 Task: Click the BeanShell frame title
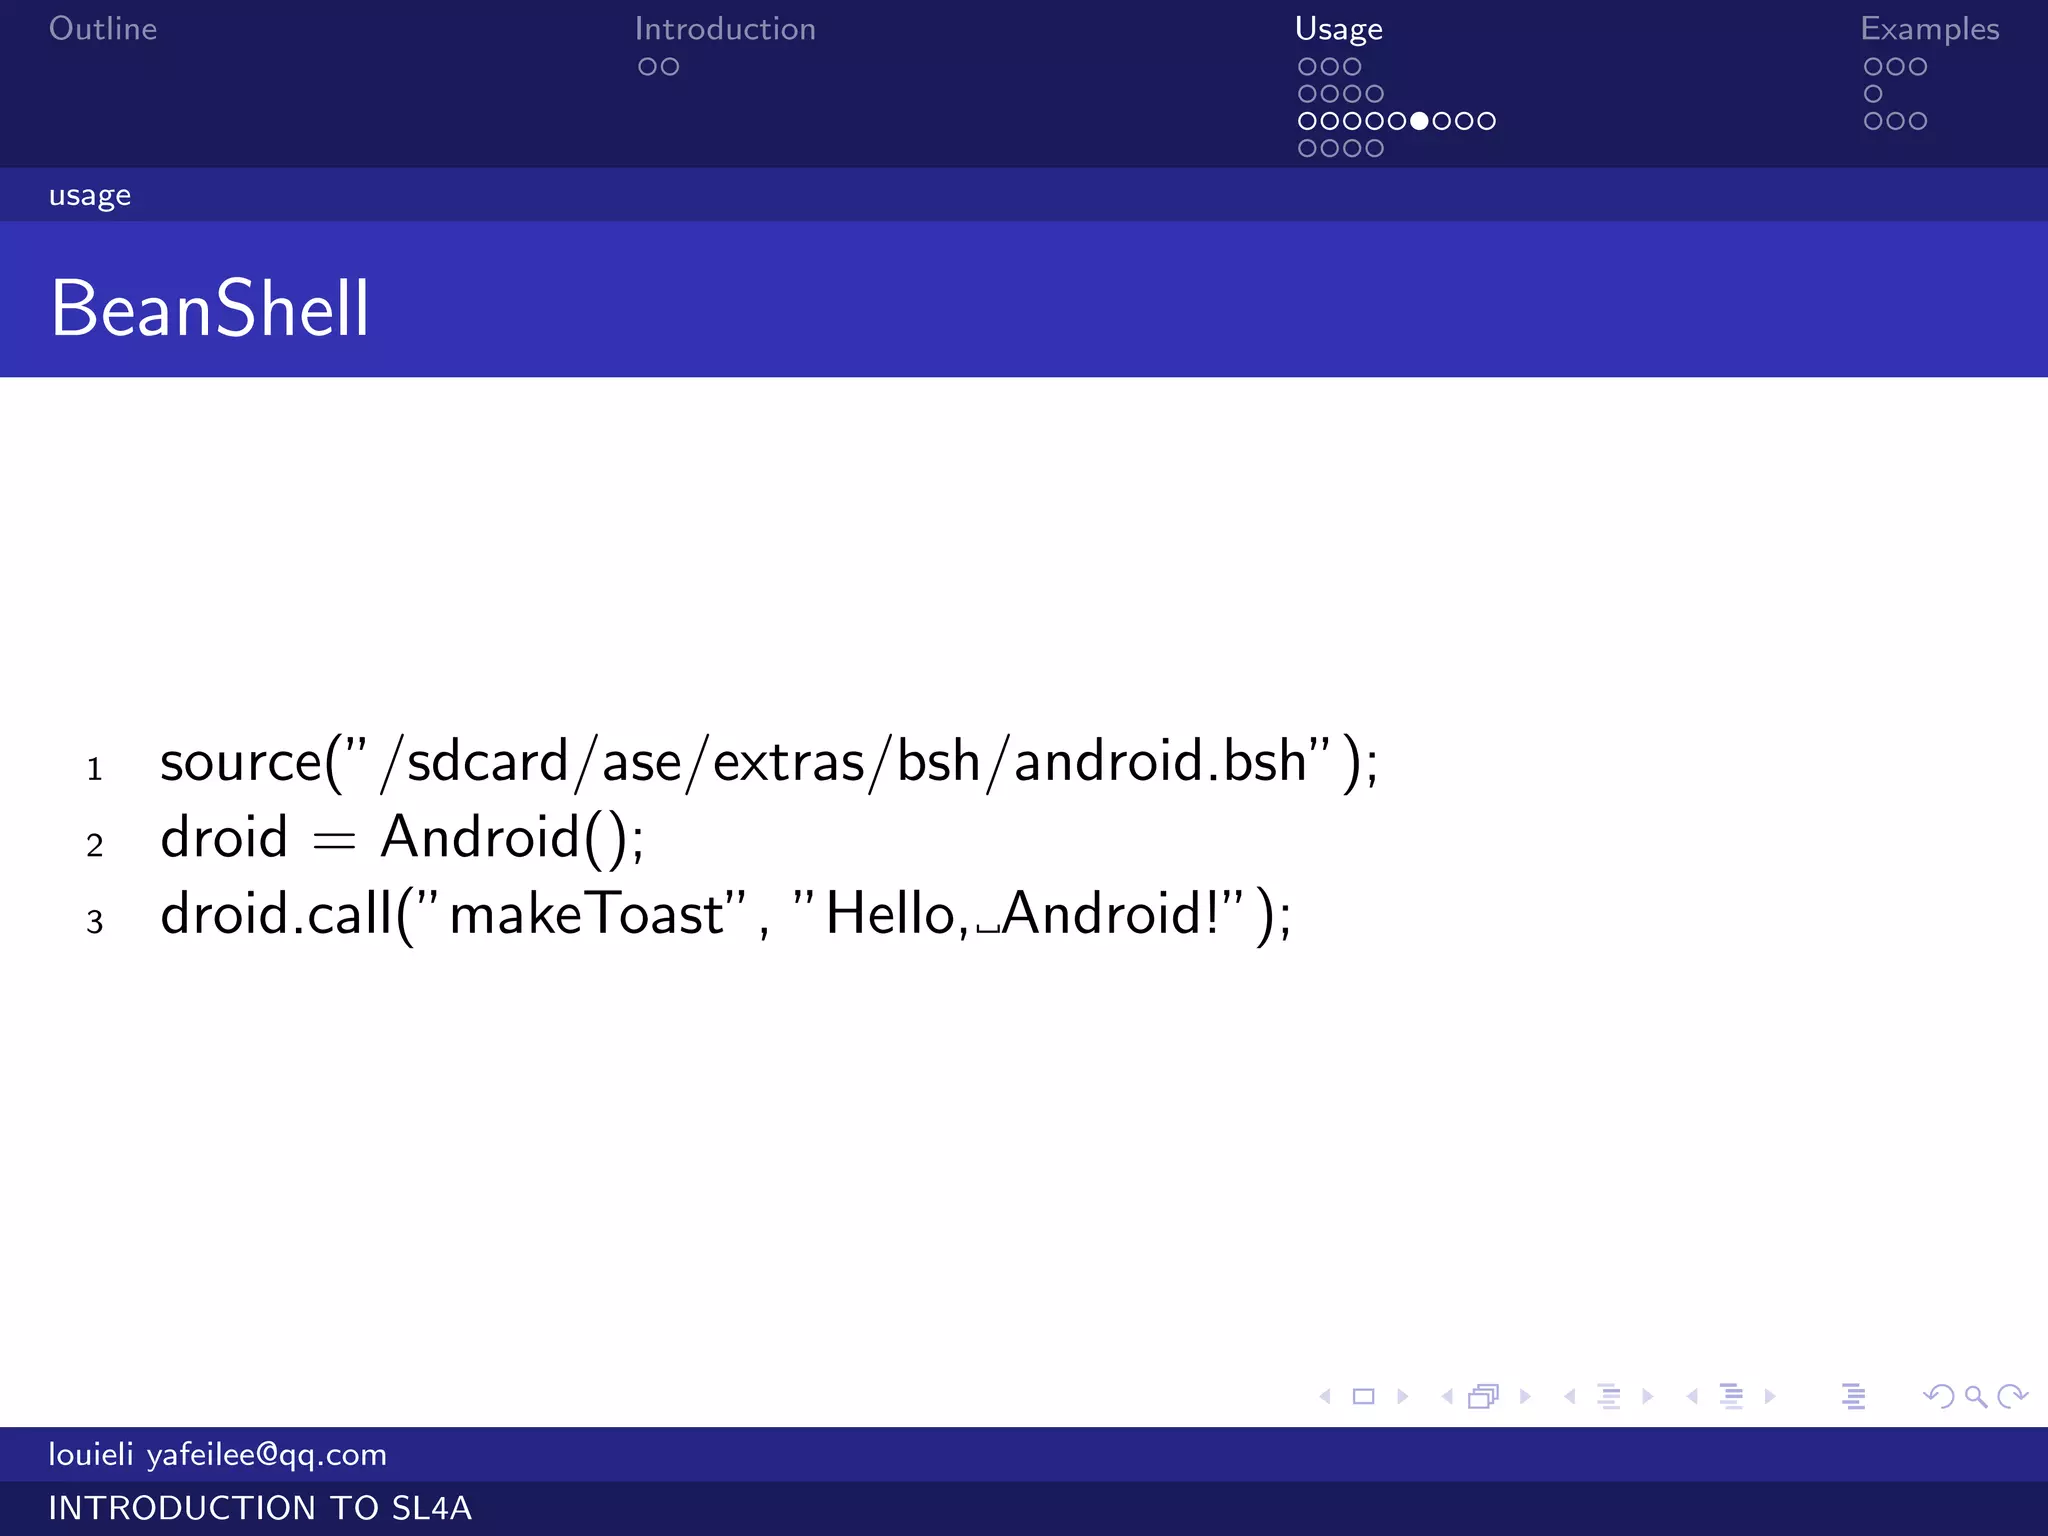(x=210, y=308)
